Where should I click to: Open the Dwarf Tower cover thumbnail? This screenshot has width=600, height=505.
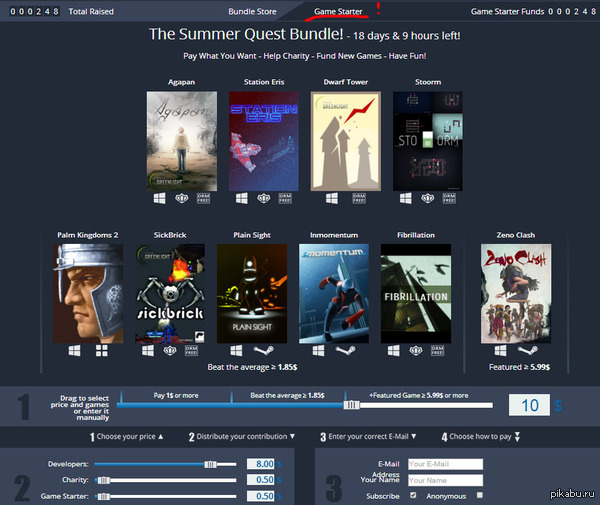tap(346, 141)
